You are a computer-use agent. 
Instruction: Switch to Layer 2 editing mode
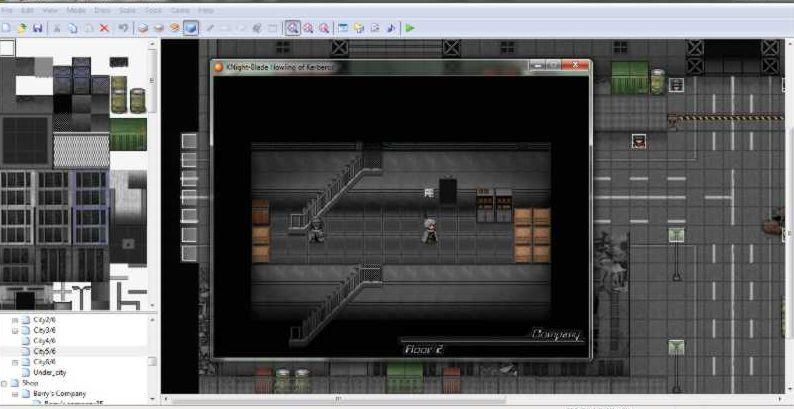pyautogui.click(x=159, y=28)
